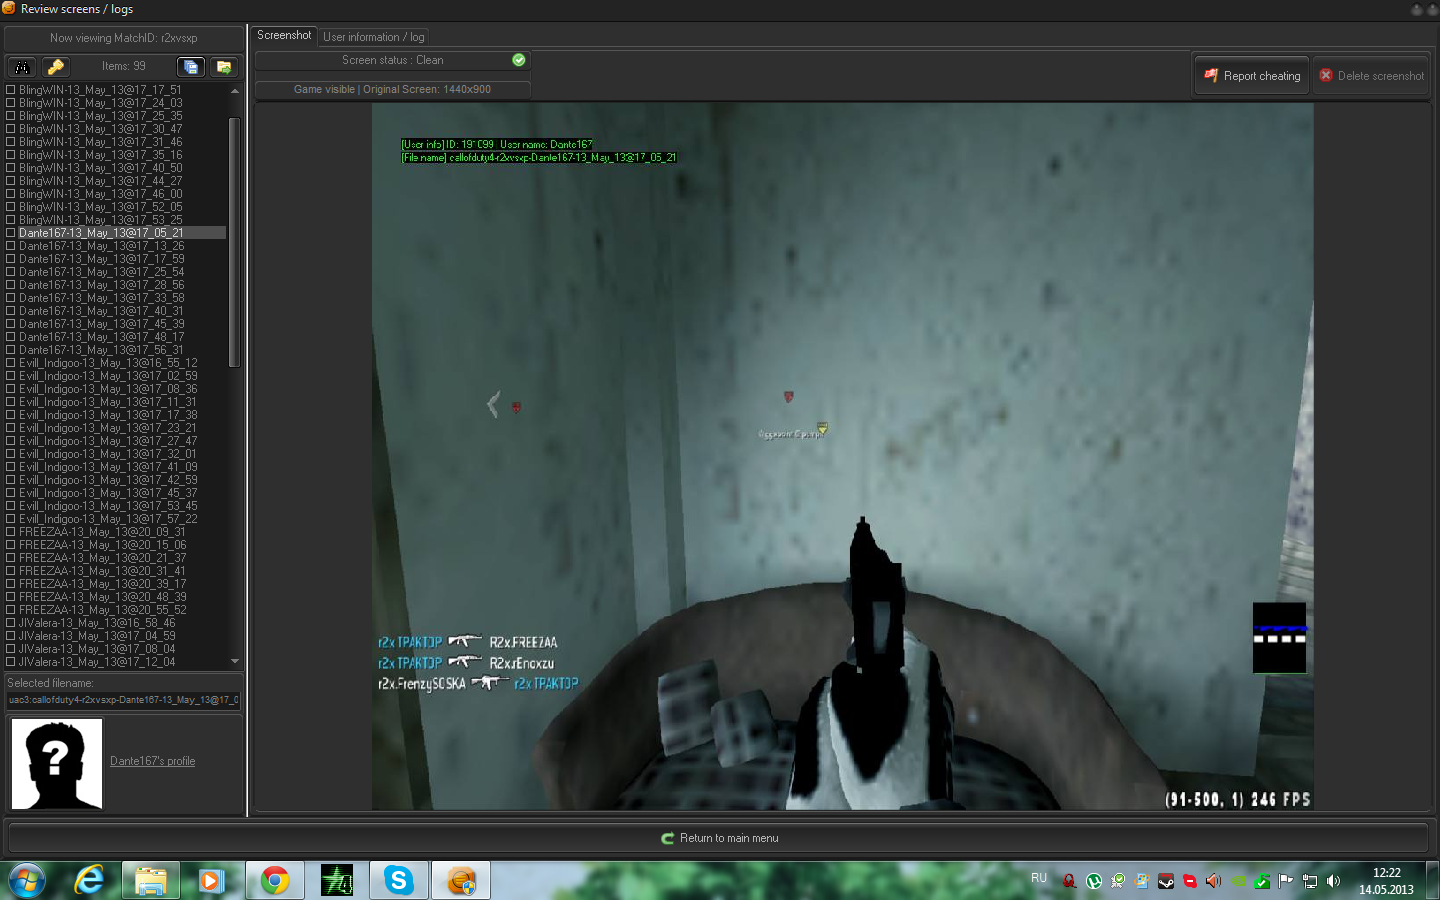Click the golden key icon
The image size is (1440, 900).
(x=56, y=67)
